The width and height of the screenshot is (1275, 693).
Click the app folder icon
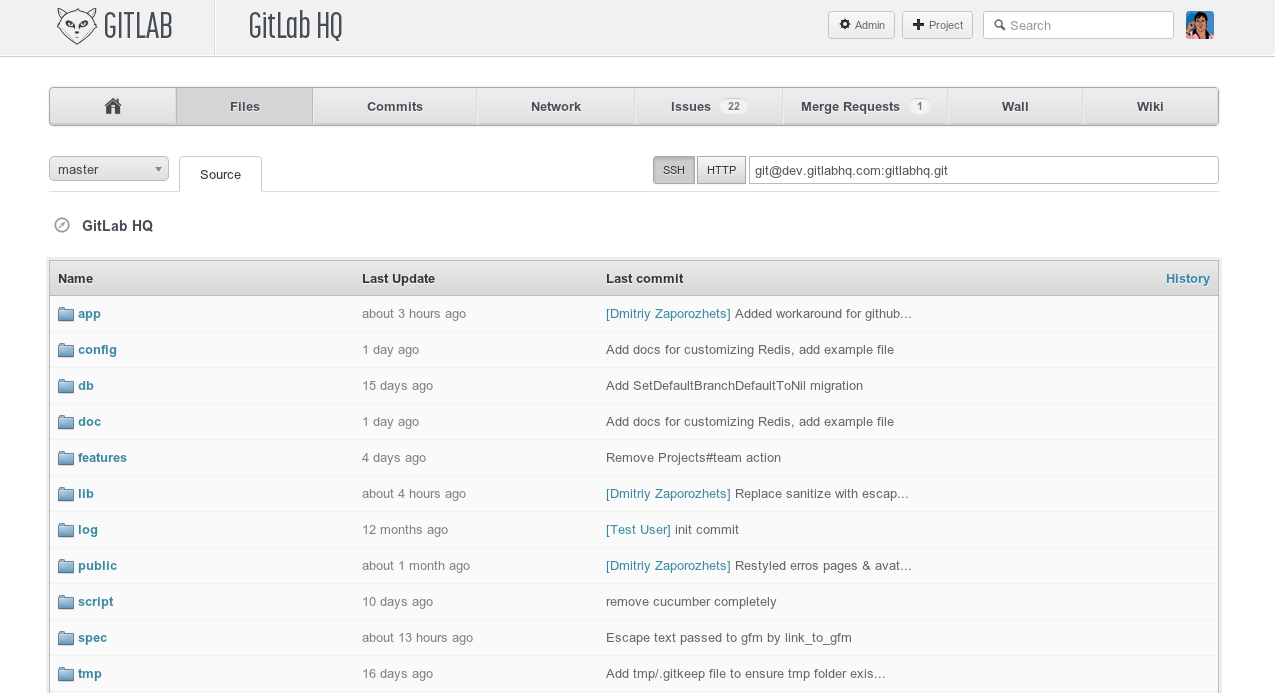tap(66, 314)
